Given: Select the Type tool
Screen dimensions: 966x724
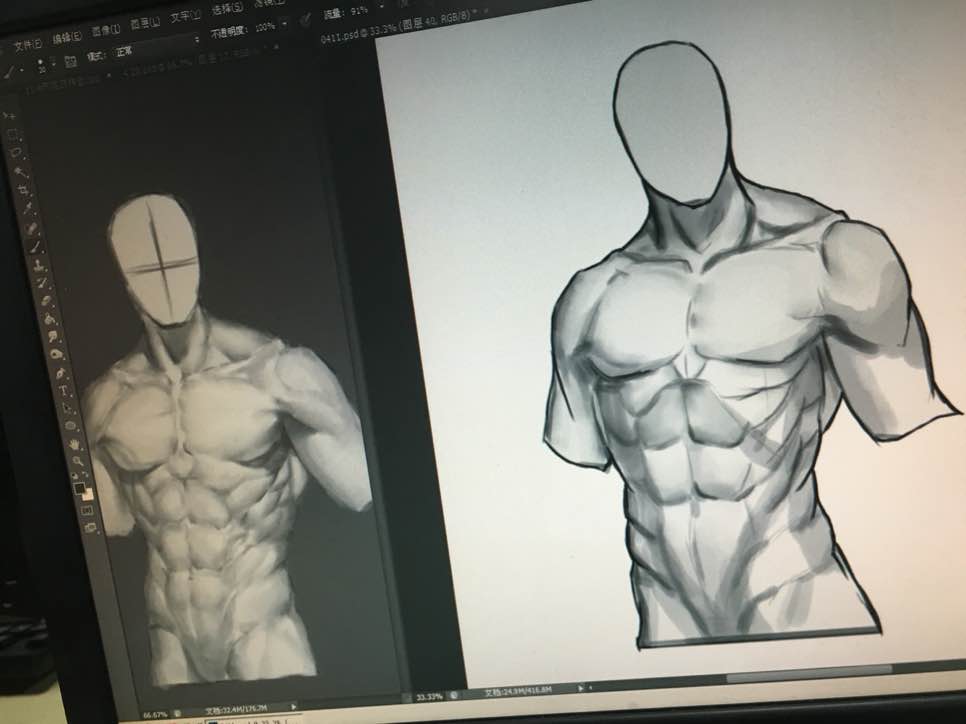Looking at the screenshot, I should (x=65, y=391).
